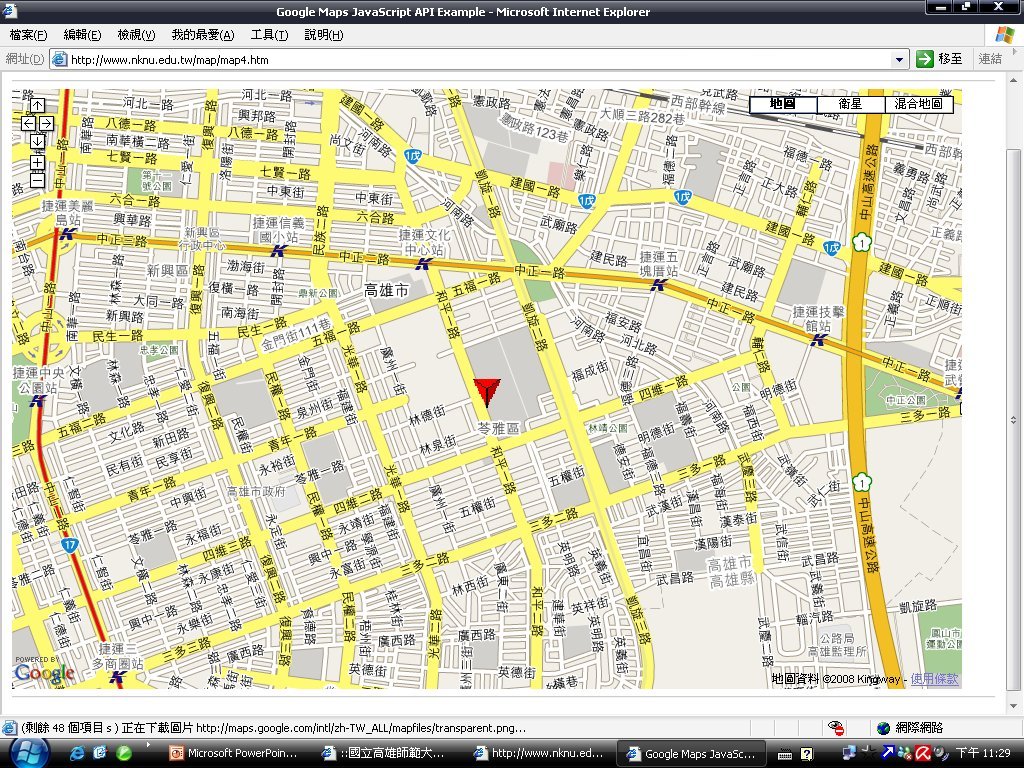Image resolution: width=1024 pixels, height=768 pixels.
Task: Switch map to 衛星 satellite view
Action: tap(850, 104)
